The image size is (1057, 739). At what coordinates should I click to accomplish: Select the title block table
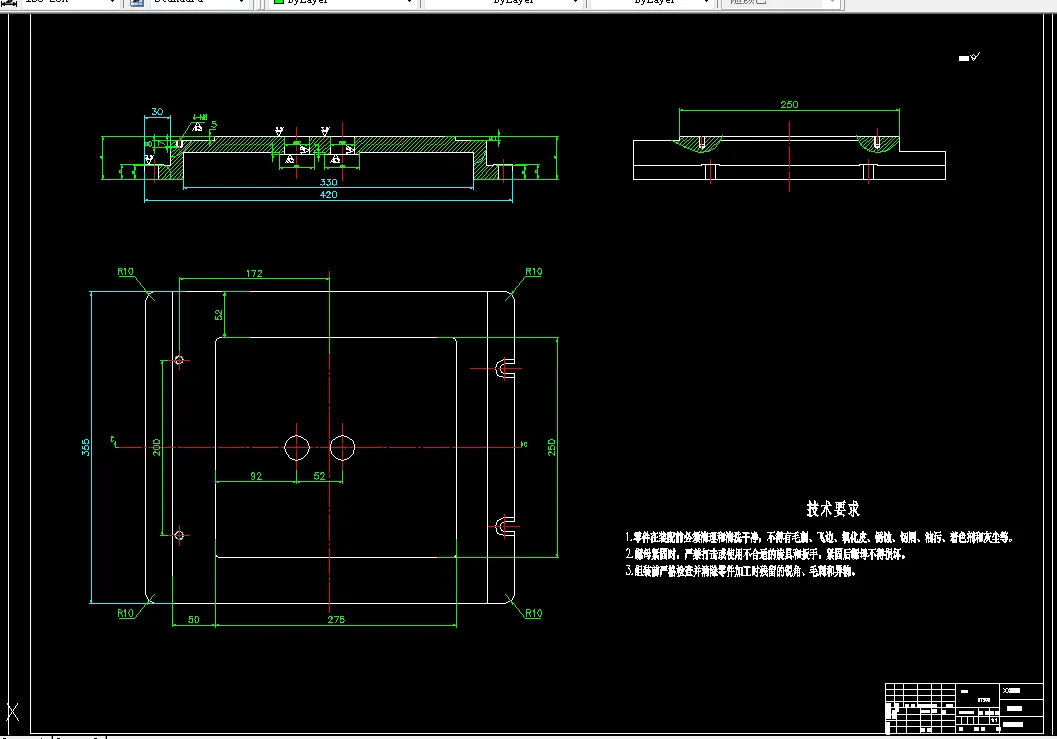(965, 708)
